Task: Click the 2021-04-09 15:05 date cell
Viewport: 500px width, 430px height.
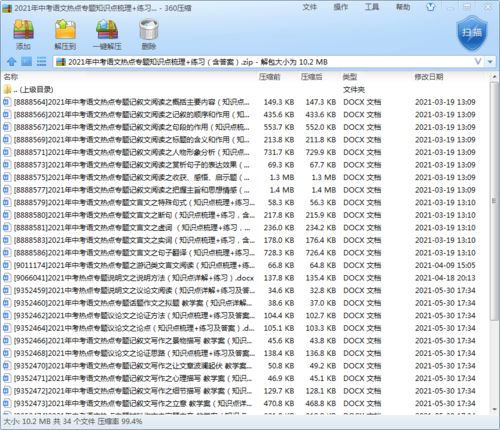Action: [445, 265]
